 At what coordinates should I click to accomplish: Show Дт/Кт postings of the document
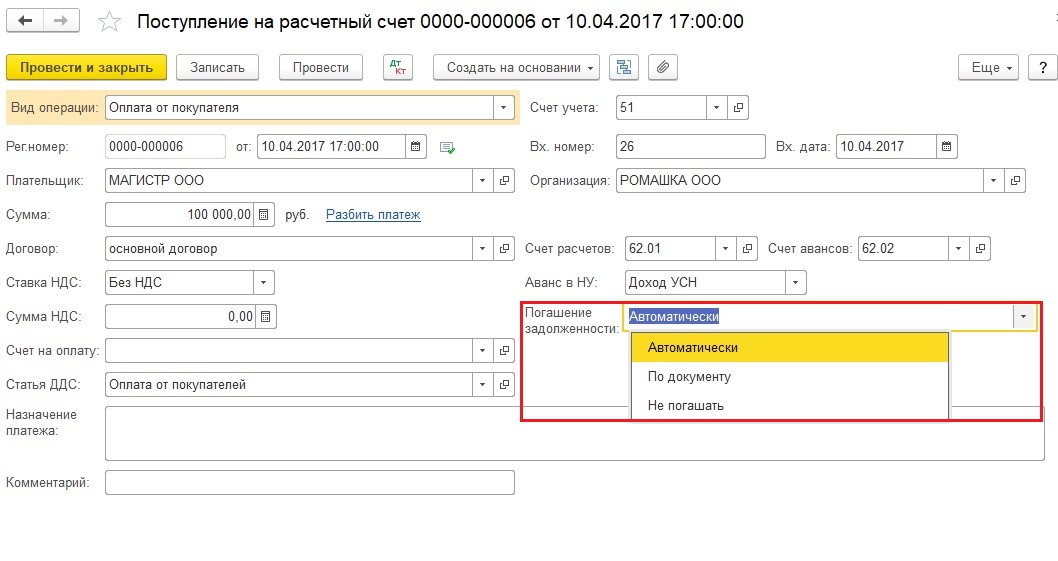pos(397,68)
